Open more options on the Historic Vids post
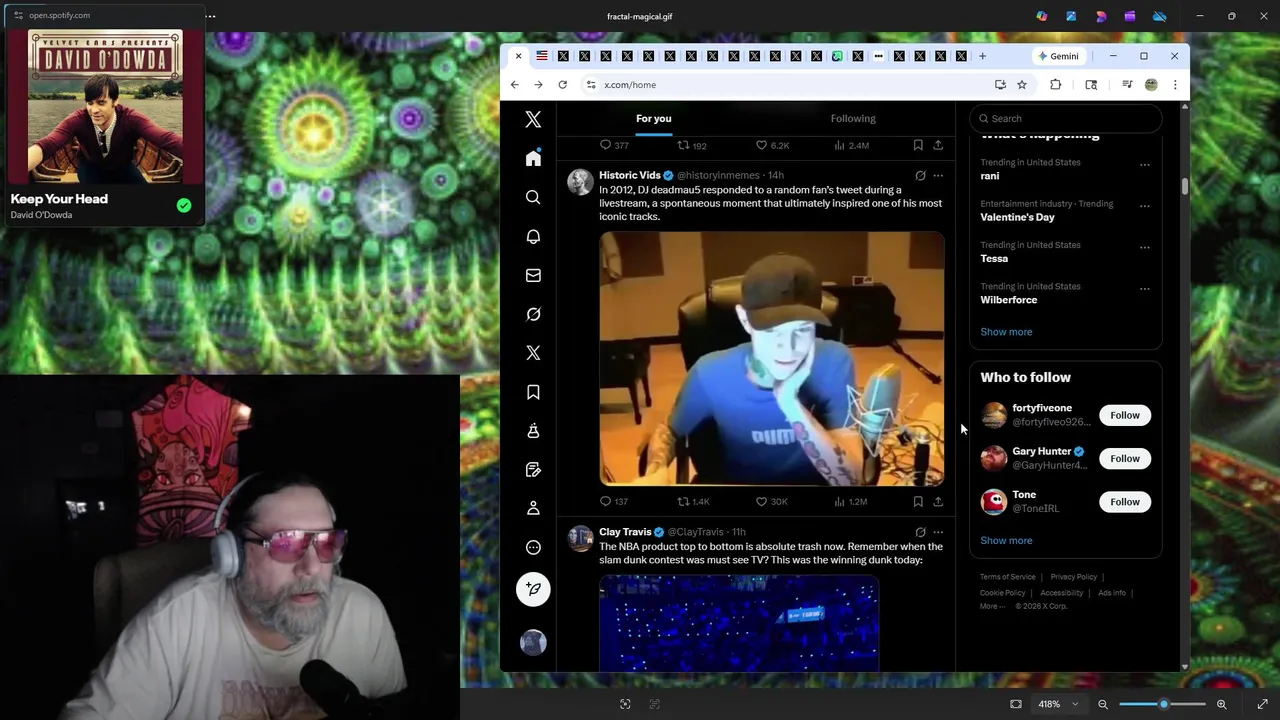Viewport: 1280px width, 720px height. [938, 175]
